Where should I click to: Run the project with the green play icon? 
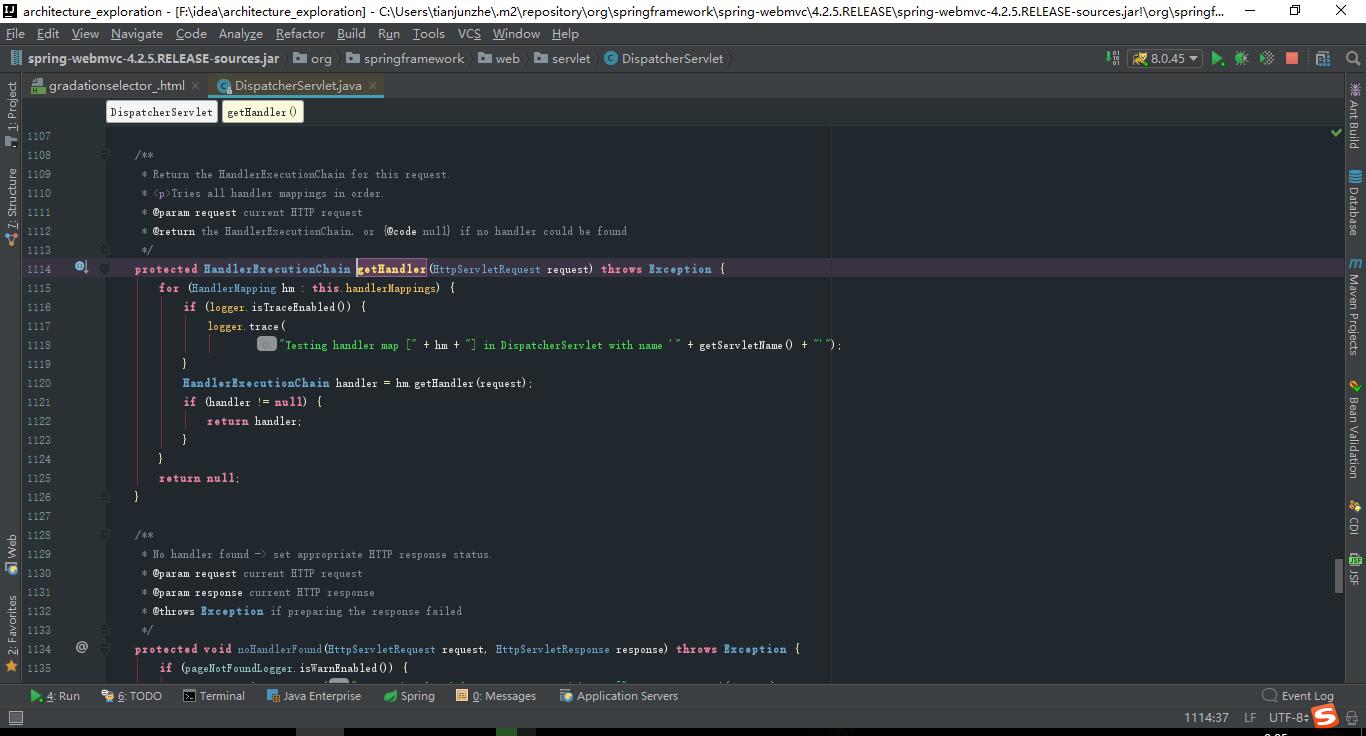(1218, 58)
